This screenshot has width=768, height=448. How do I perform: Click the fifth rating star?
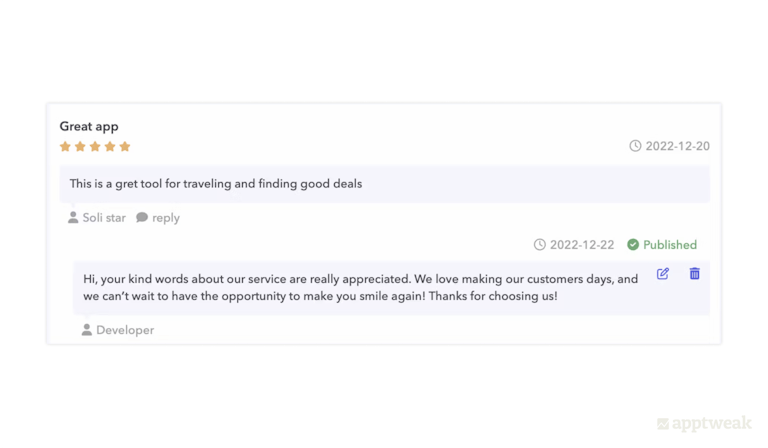coord(125,146)
